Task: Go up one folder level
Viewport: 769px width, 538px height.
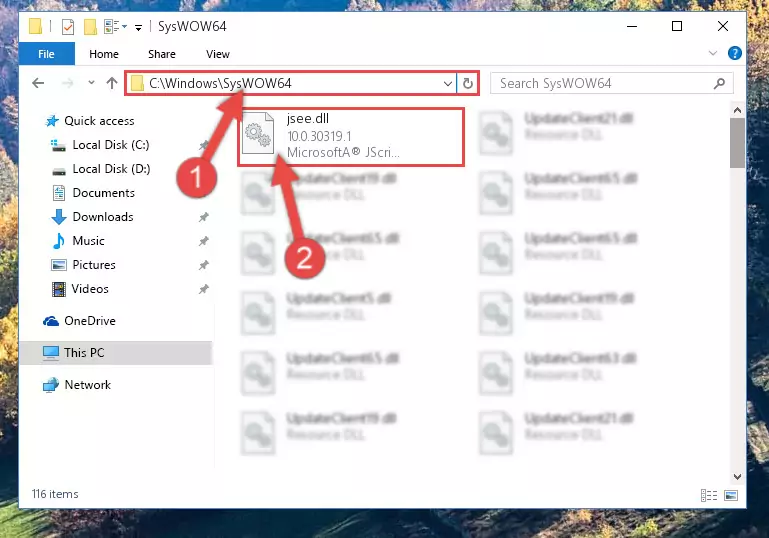Action: point(112,83)
